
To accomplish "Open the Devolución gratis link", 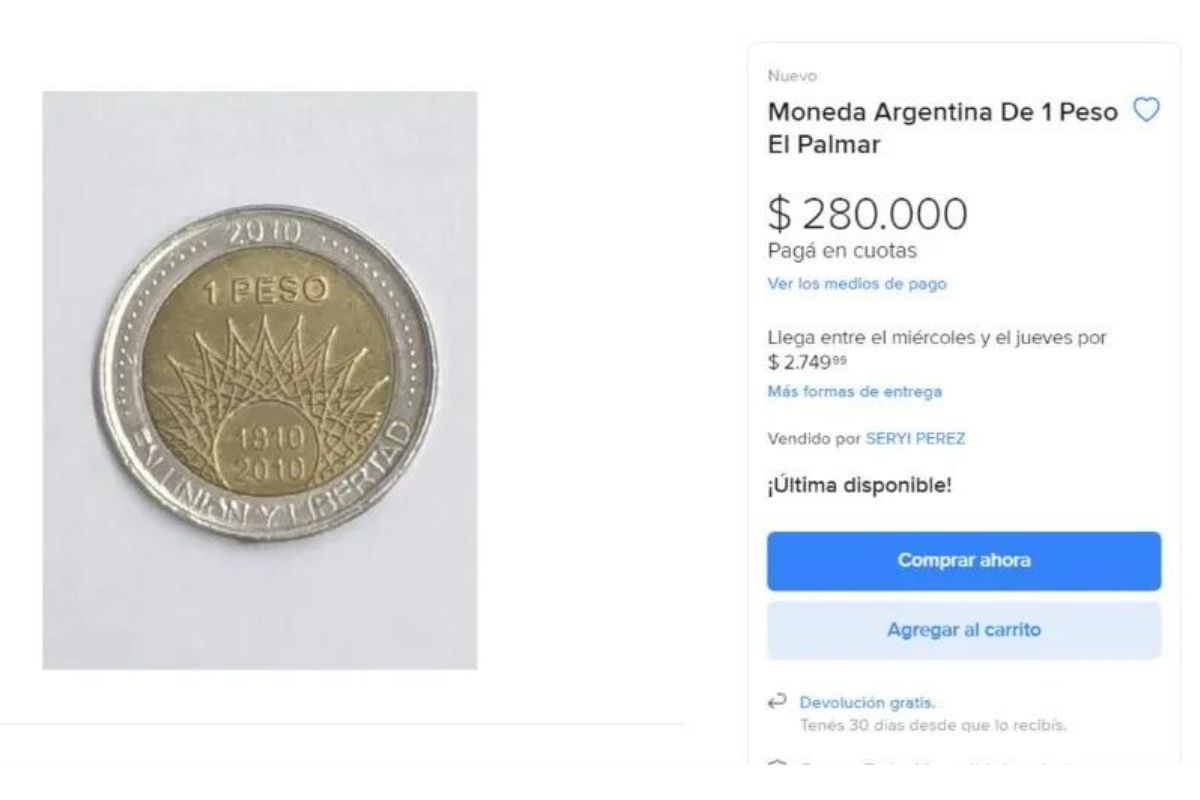I will 868,702.
